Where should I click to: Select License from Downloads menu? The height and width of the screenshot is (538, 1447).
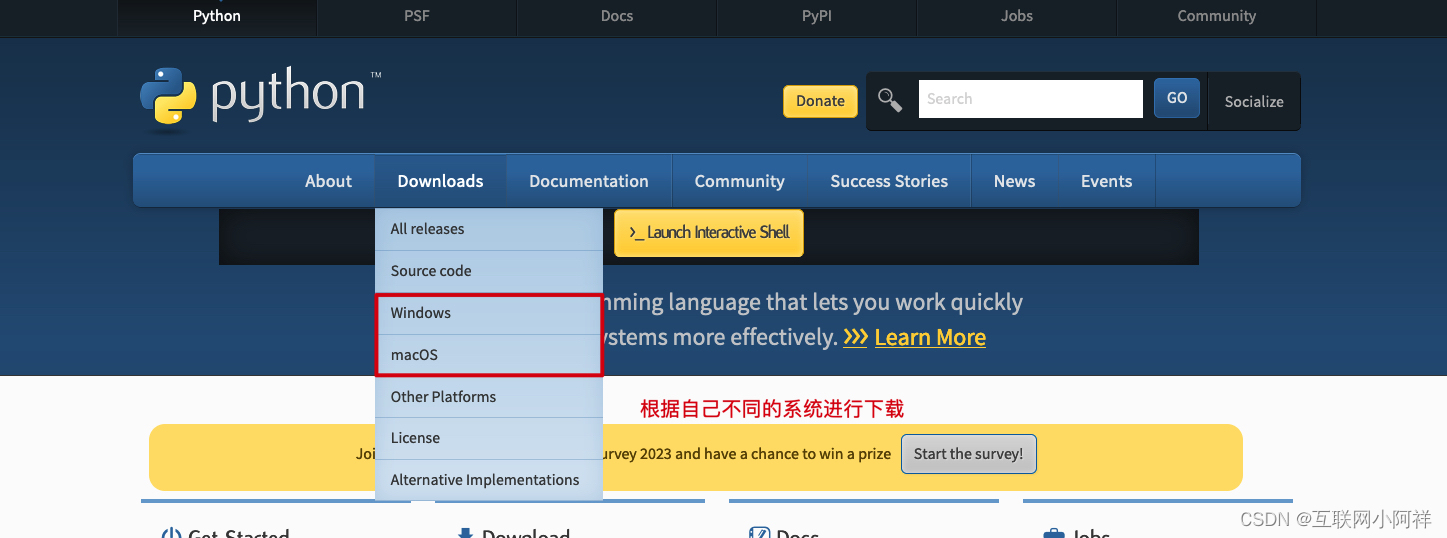point(489,438)
